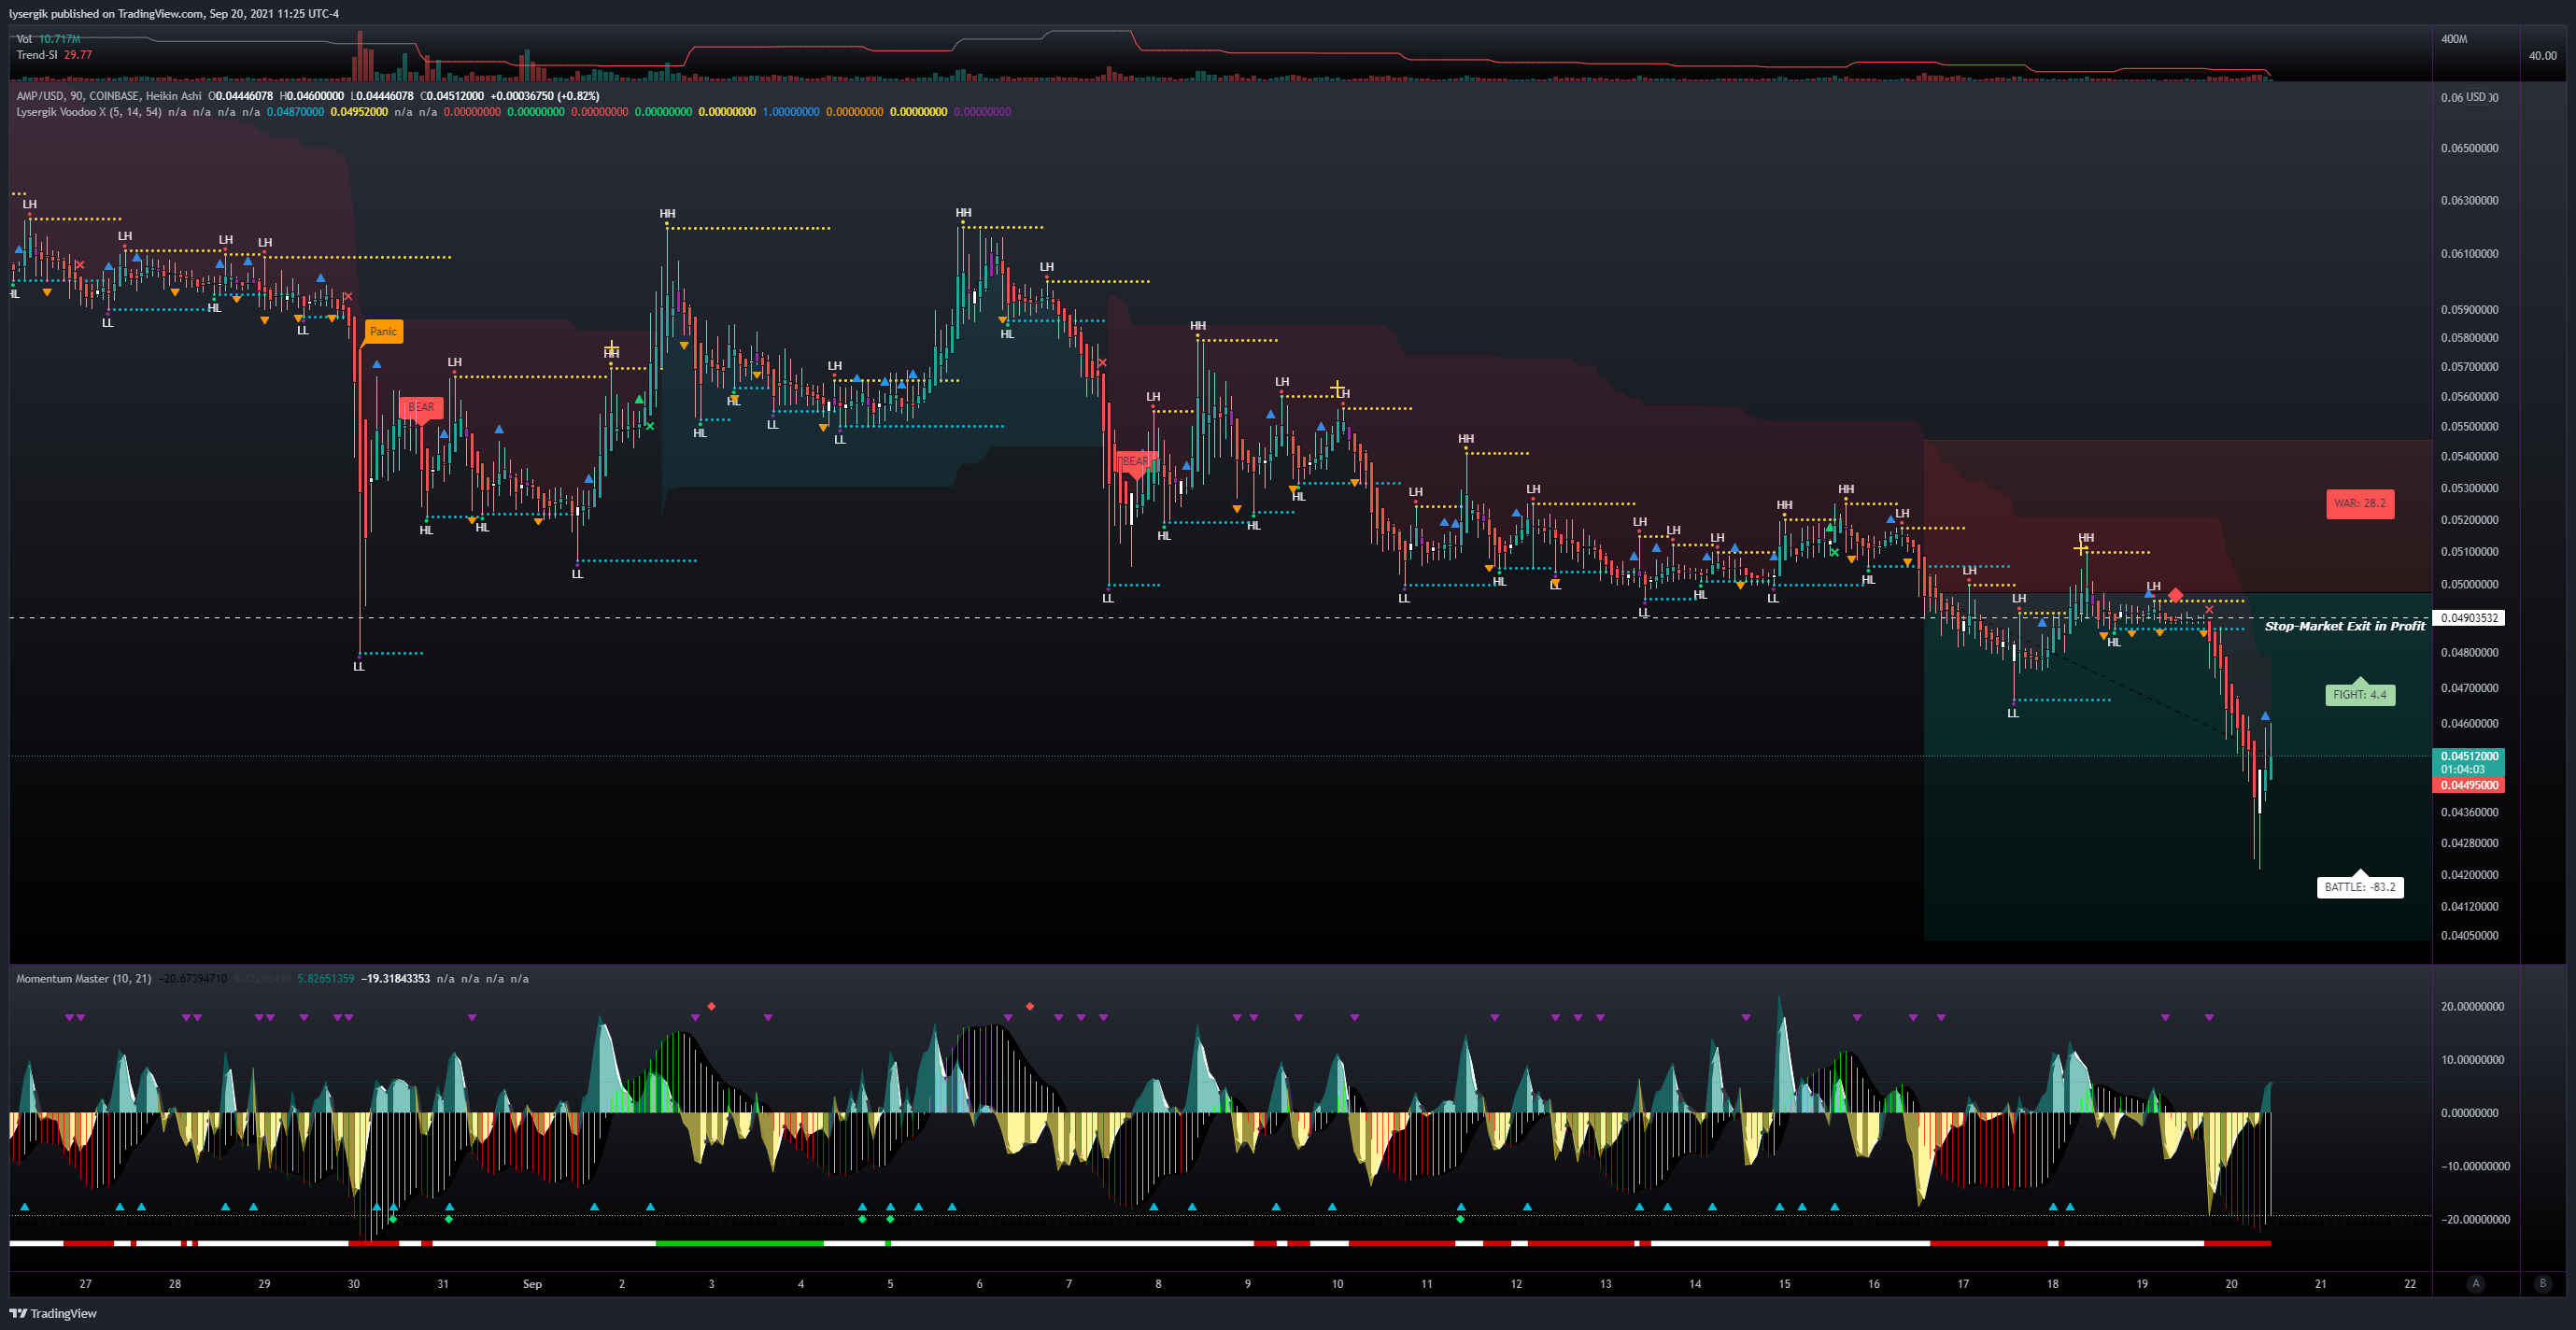
Task: Select the Stop-Market Exit in Profit text
Action: pyautogui.click(x=2344, y=626)
